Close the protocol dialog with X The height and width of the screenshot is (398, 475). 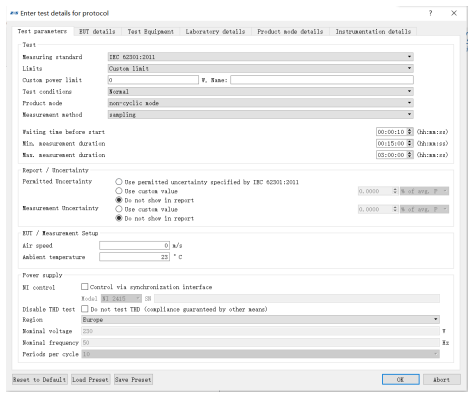tap(454, 13)
